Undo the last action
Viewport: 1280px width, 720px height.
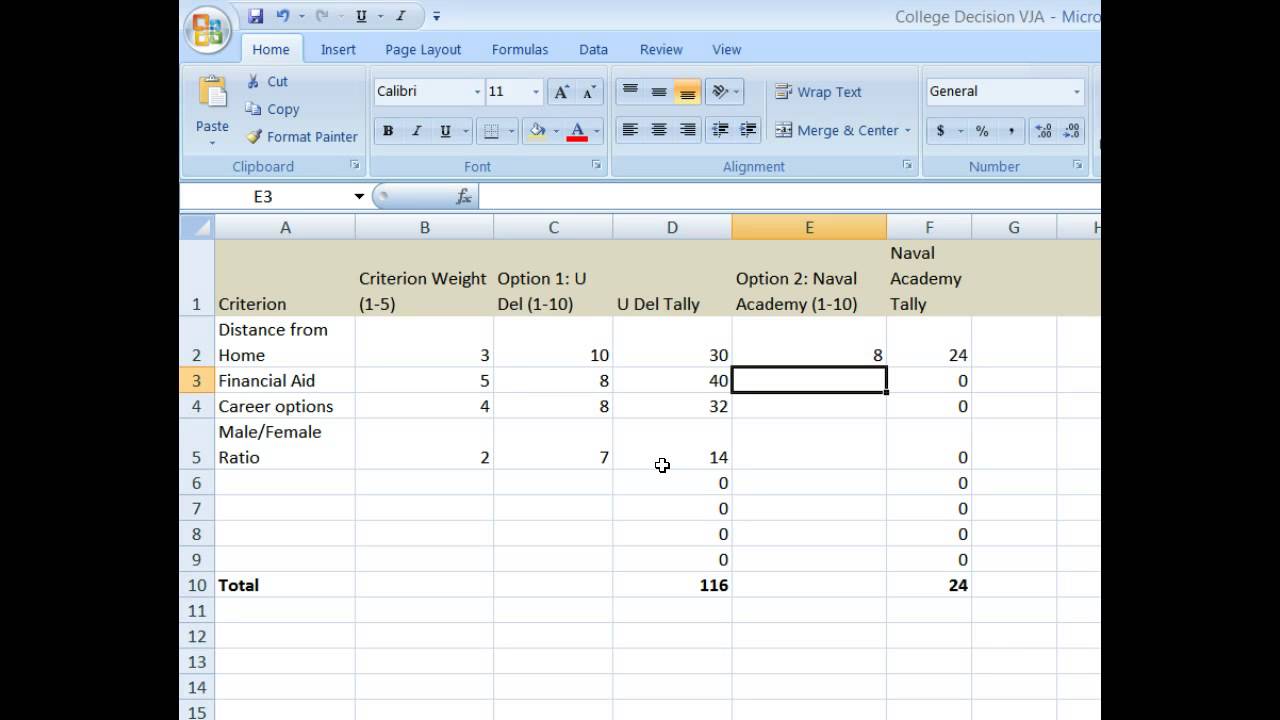click(283, 16)
